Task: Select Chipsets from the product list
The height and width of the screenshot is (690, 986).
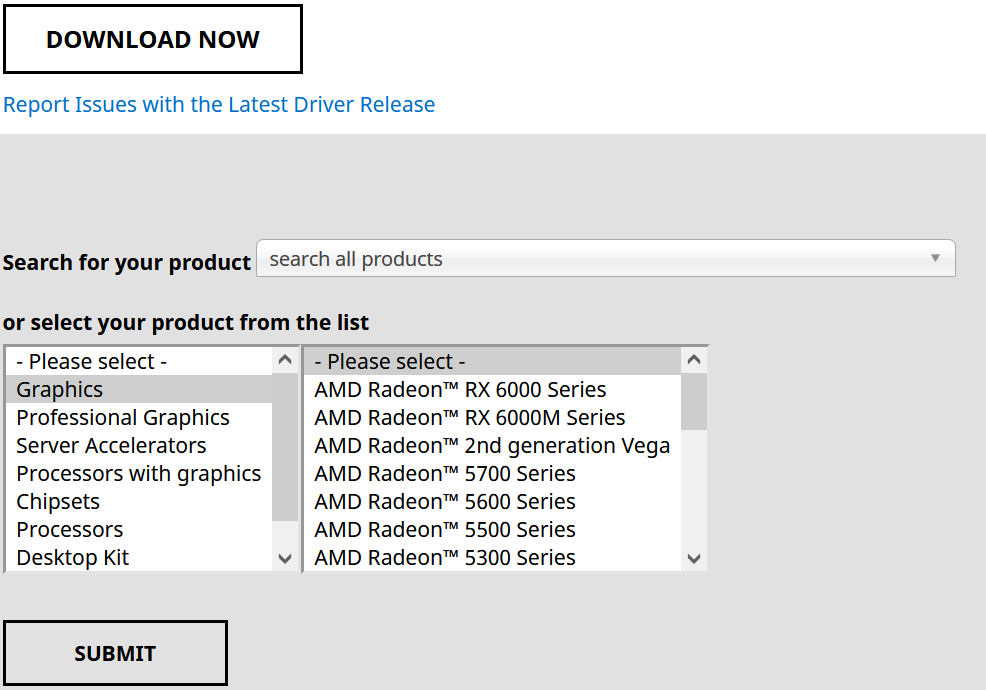Action: tap(58, 502)
